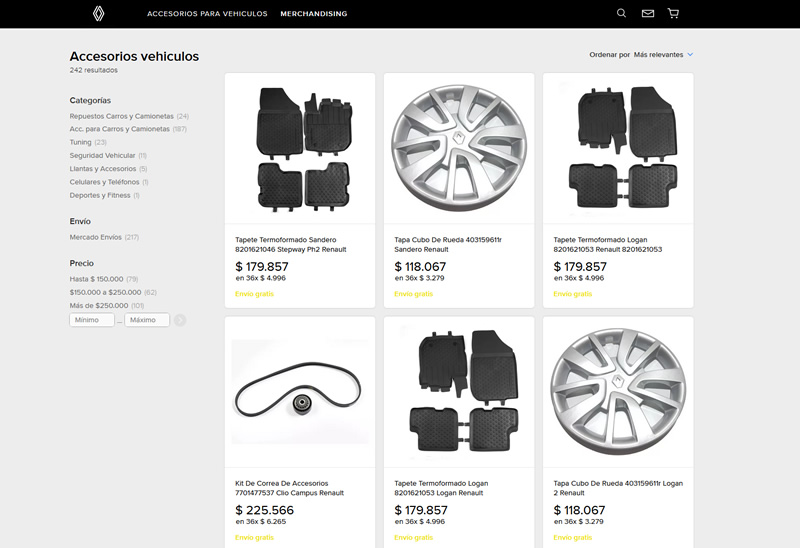Focus the Mínimo price field

92,320
